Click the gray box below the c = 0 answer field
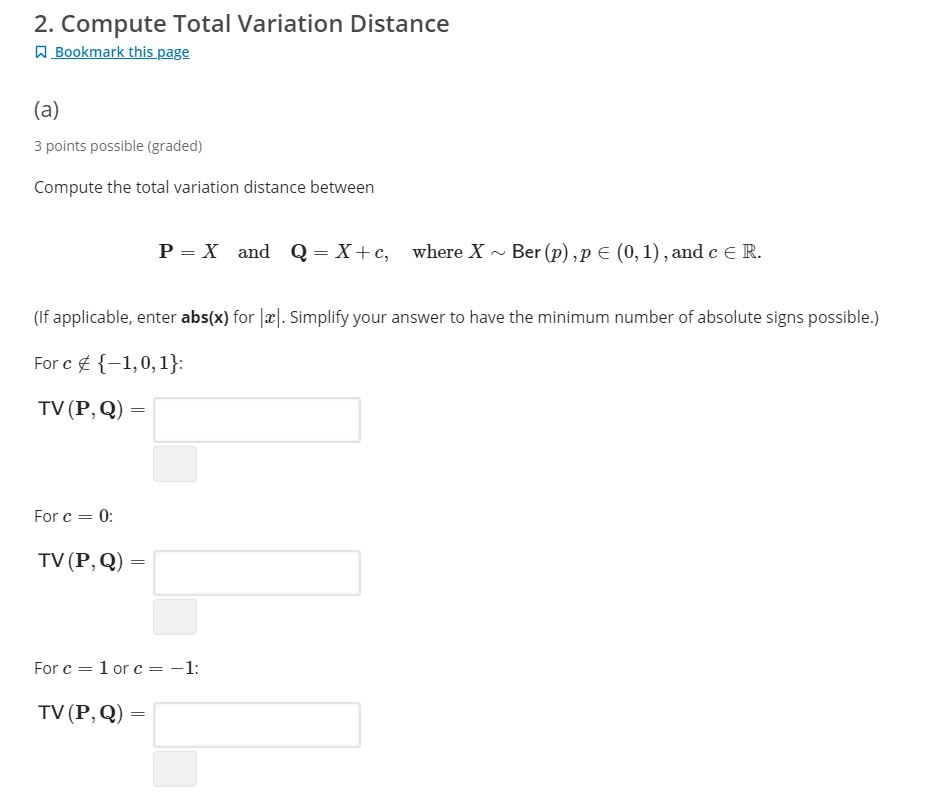The width and height of the screenshot is (934, 808). tap(175, 617)
